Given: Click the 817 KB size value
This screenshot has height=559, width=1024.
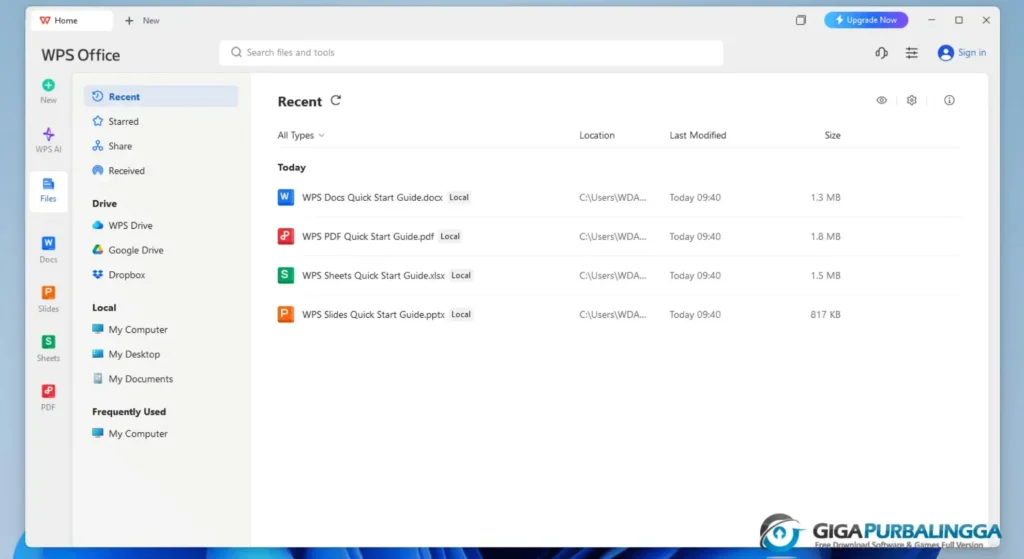Looking at the screenshot, I should (825, 314).
